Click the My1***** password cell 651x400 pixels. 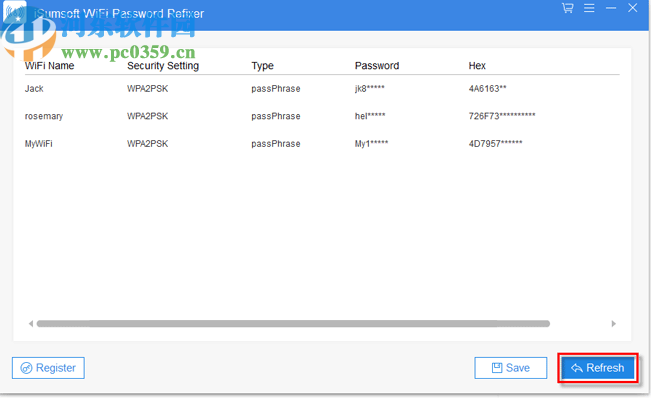[x=371, y=144]
